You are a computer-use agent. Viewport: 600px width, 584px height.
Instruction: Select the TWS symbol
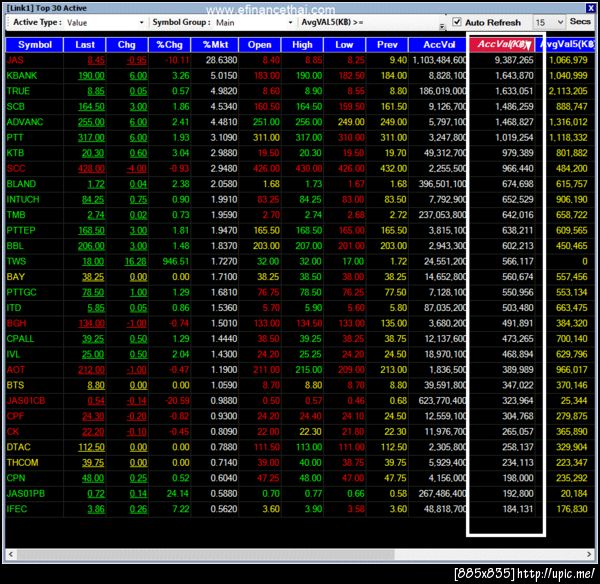16,261
